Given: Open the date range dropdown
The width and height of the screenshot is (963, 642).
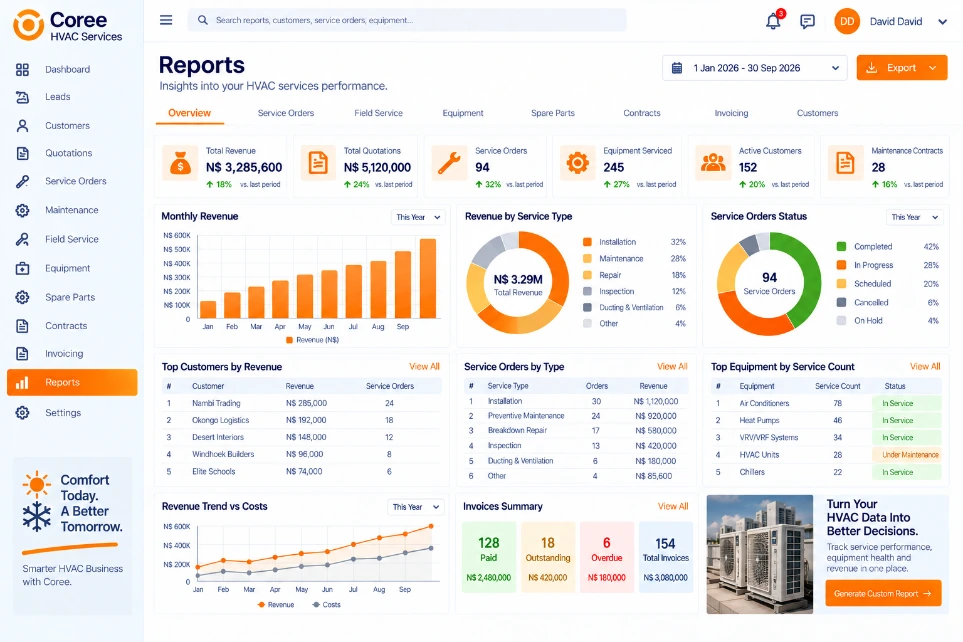Looking at the screenshot, I should coord(754,68).
